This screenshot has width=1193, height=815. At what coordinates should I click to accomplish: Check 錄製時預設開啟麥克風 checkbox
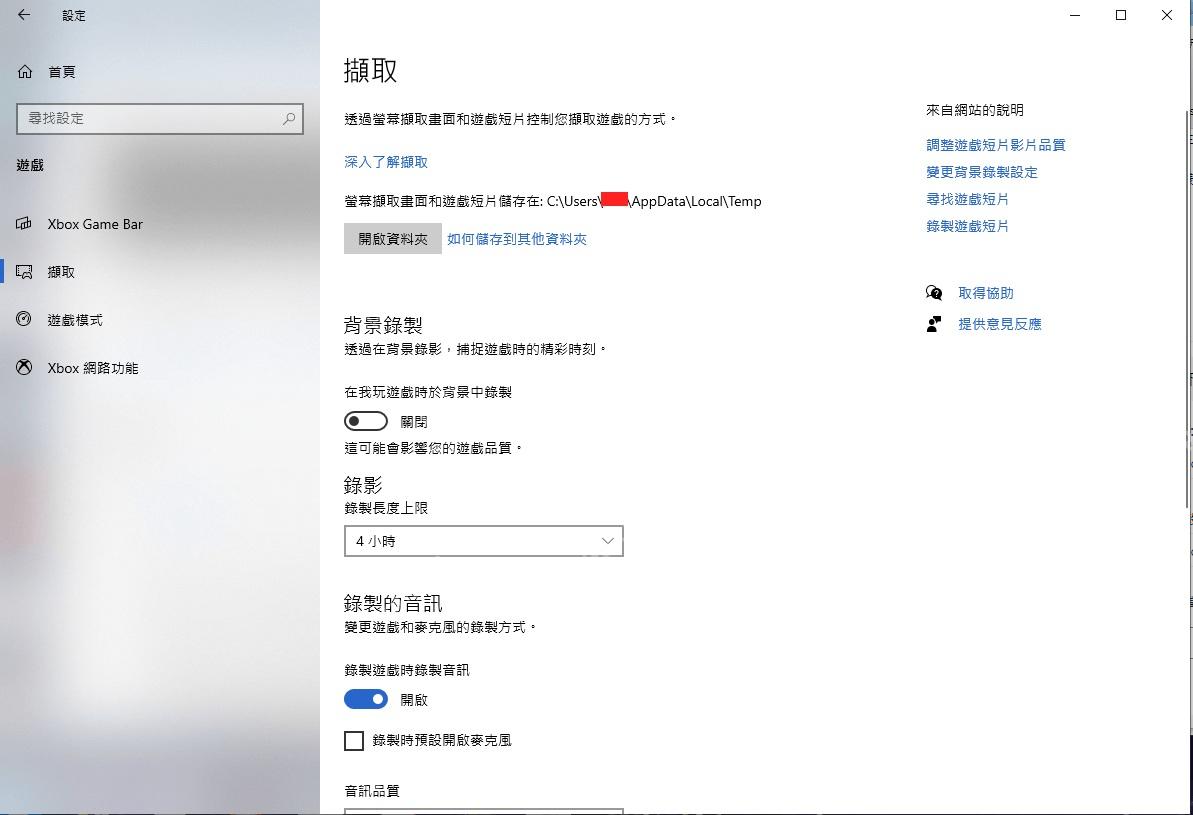point(354,740)
